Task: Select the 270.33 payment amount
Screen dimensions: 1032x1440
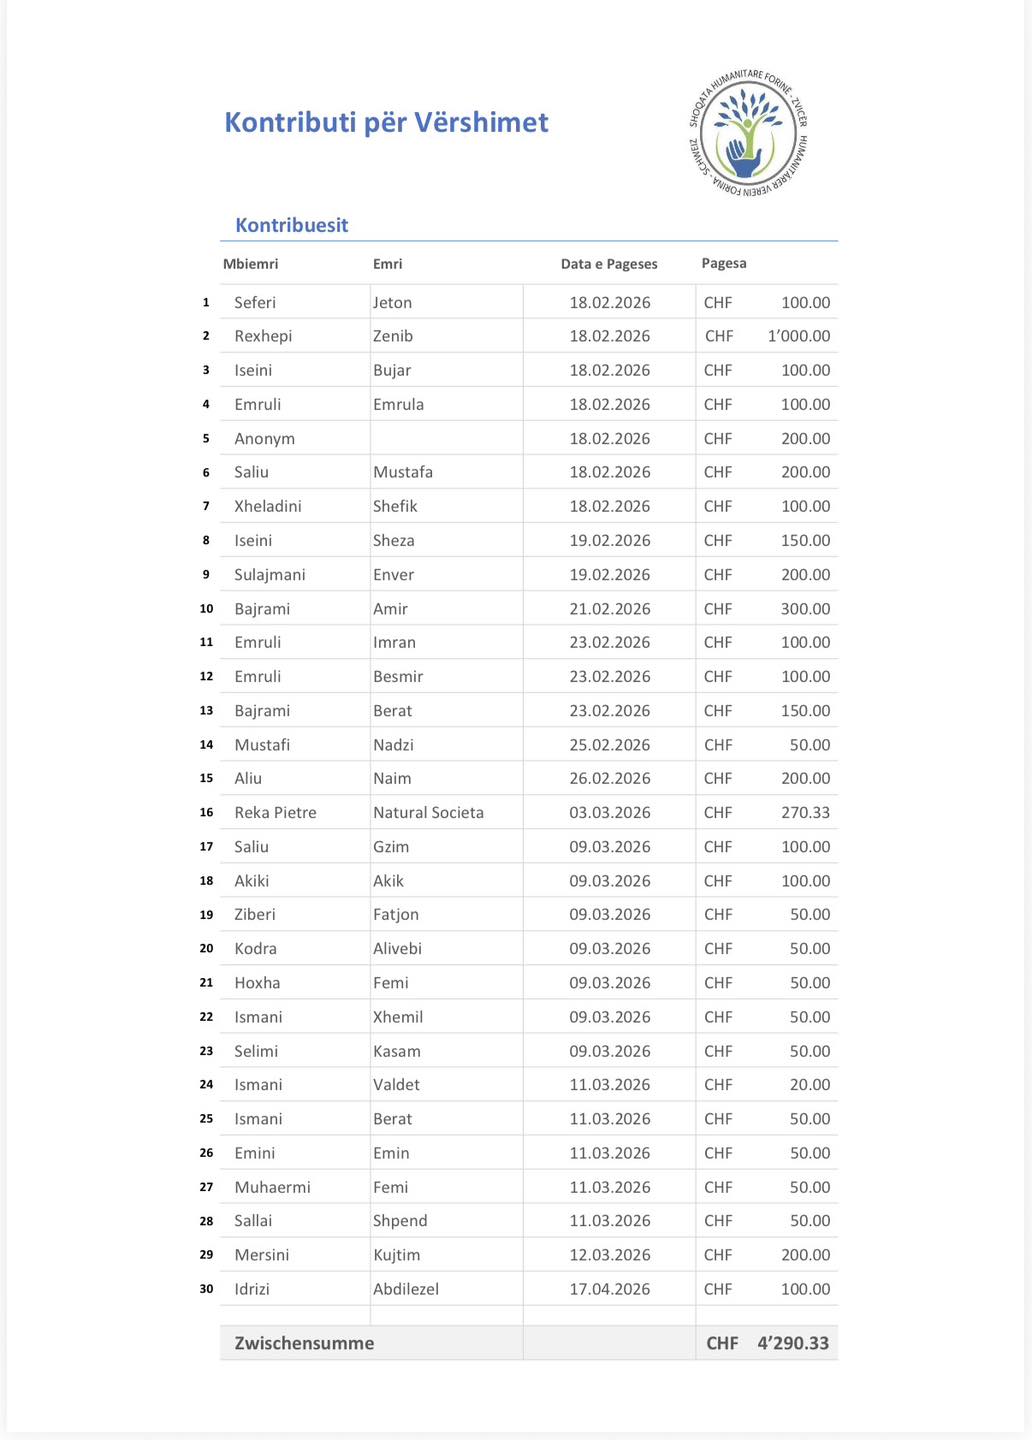Action: point(805,812)
